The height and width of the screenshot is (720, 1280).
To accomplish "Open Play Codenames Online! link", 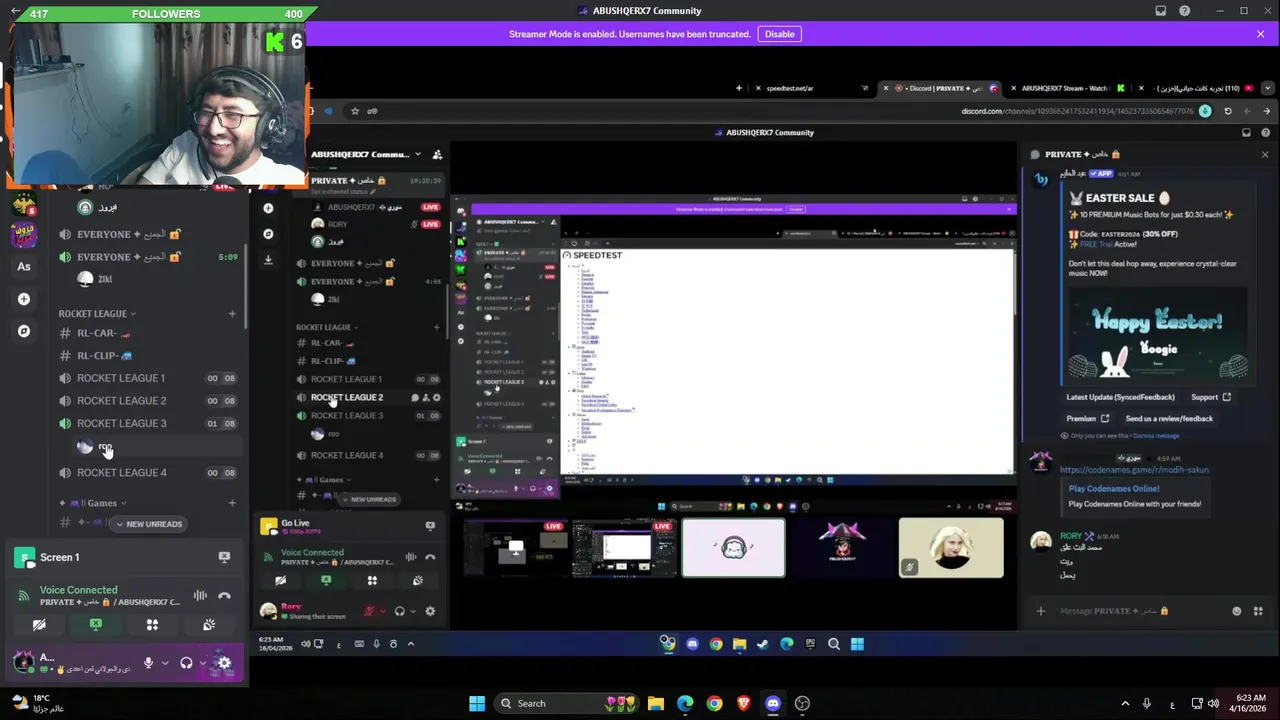I will (x=1113, y=489).
